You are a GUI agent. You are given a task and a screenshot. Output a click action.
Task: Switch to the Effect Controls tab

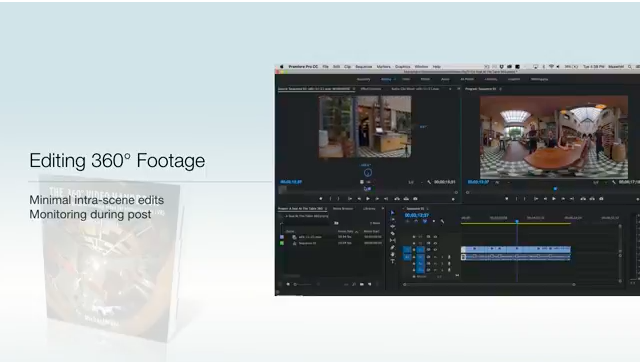(371, 89)
